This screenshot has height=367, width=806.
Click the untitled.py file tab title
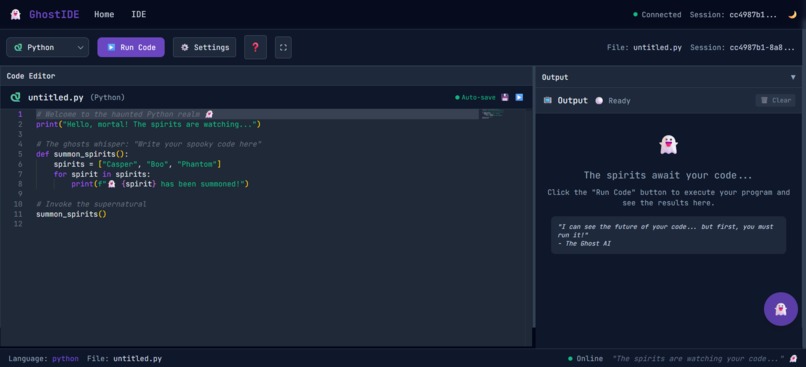point(56,97)
